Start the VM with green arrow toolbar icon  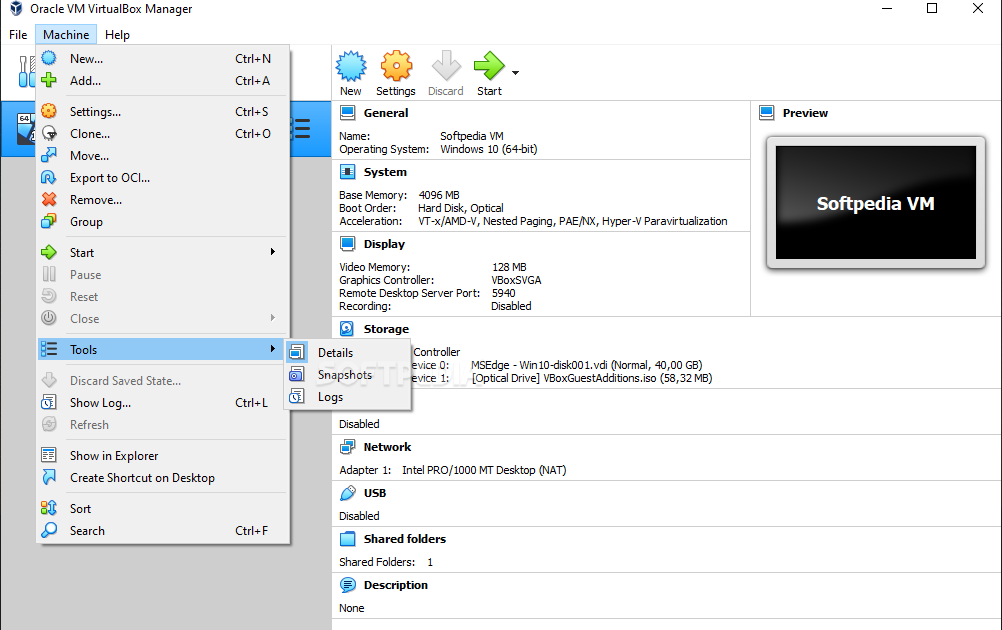click(489, 66)
